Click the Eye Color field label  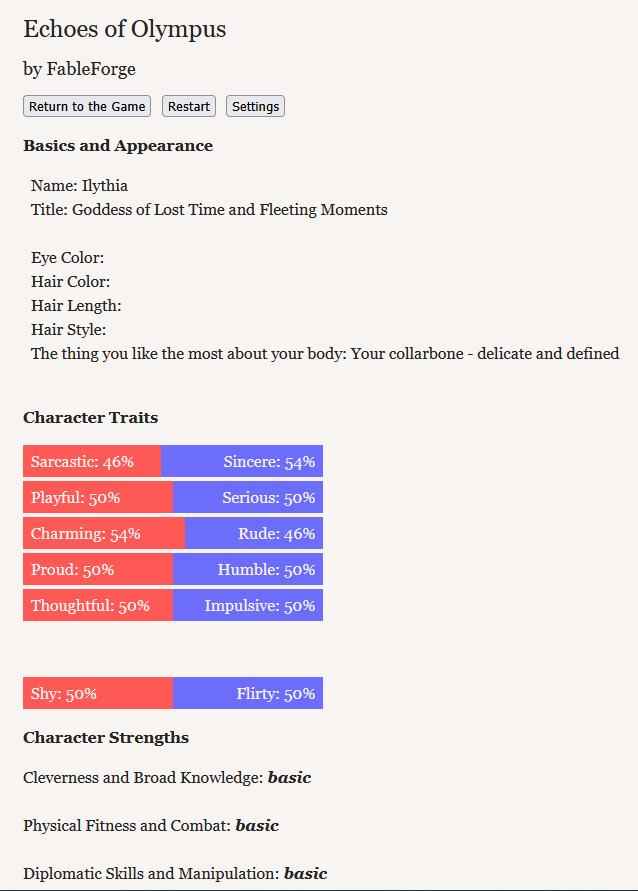[x=68, y=258]
